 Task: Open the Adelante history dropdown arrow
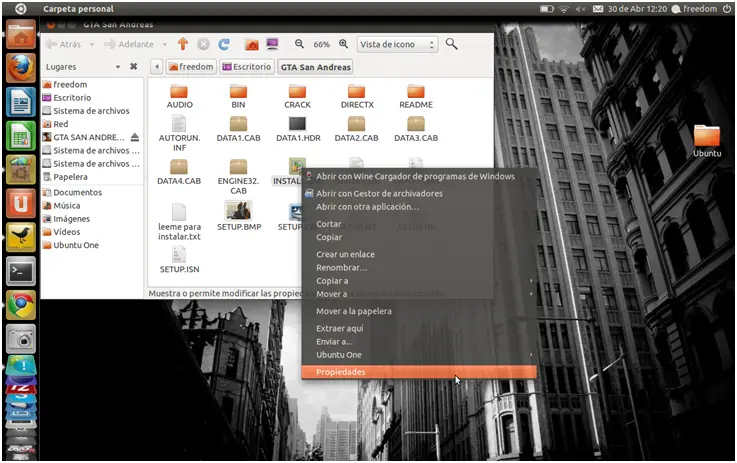[165, 44]
